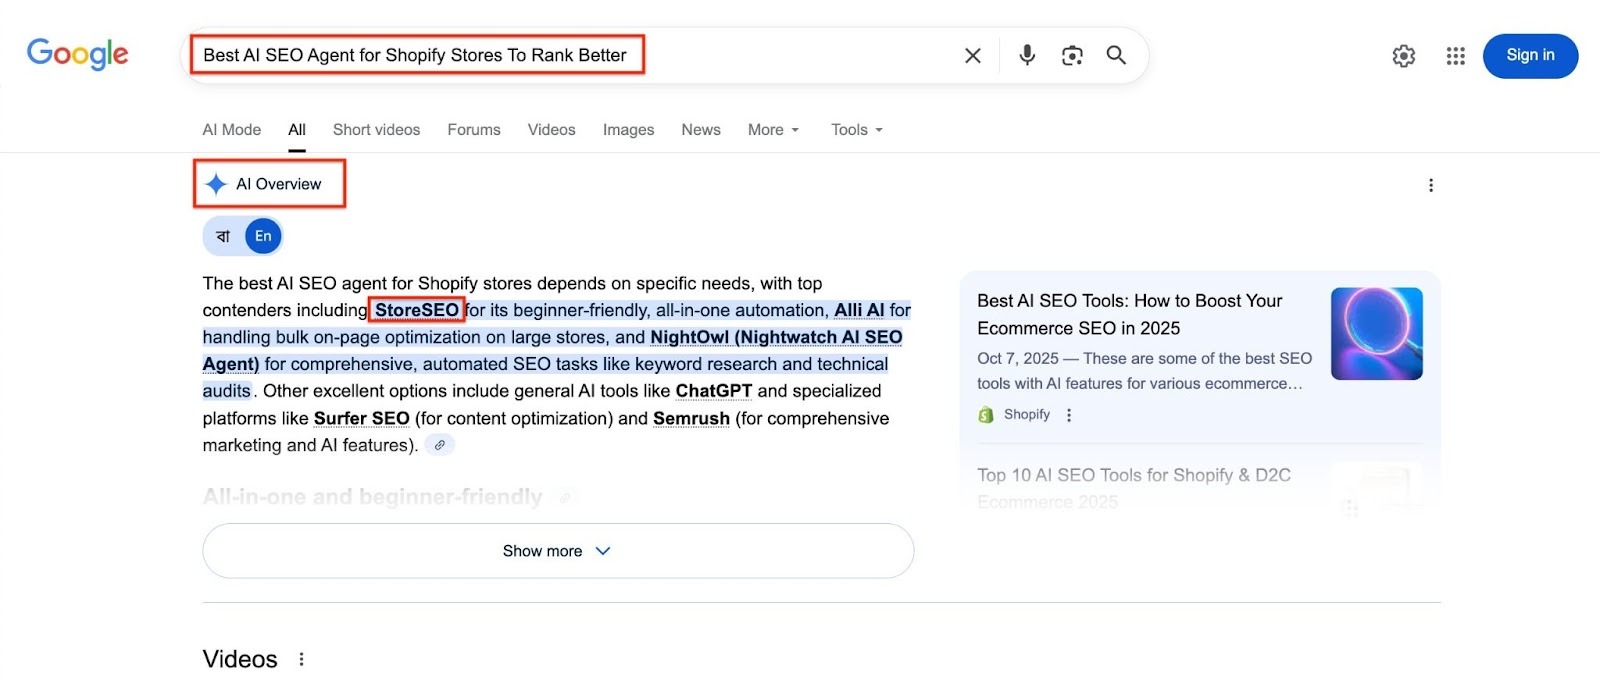
Task: Open the source card thumbnail image
Action: coord(1377,334)
